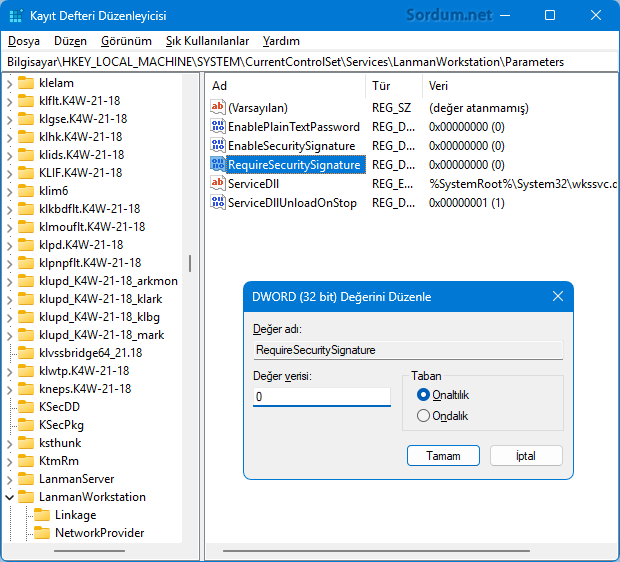Select the KtmRm folder icon
620x562 pixels.
26,461
